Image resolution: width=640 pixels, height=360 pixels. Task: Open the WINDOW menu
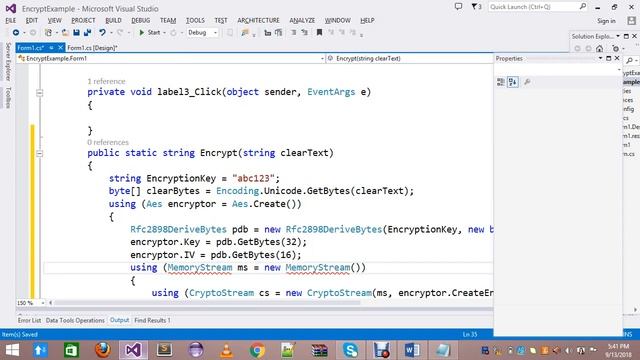pyautogui.click(x=338, y=20)
